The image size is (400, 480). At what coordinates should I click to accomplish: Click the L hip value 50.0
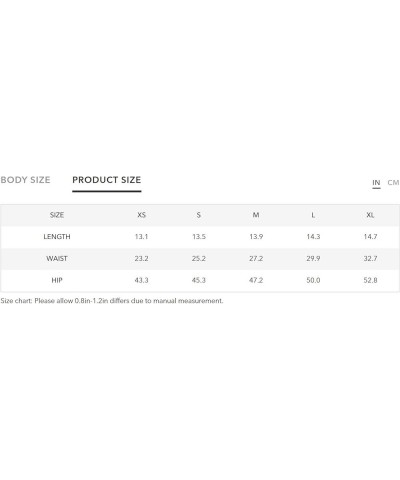point(313,280)
